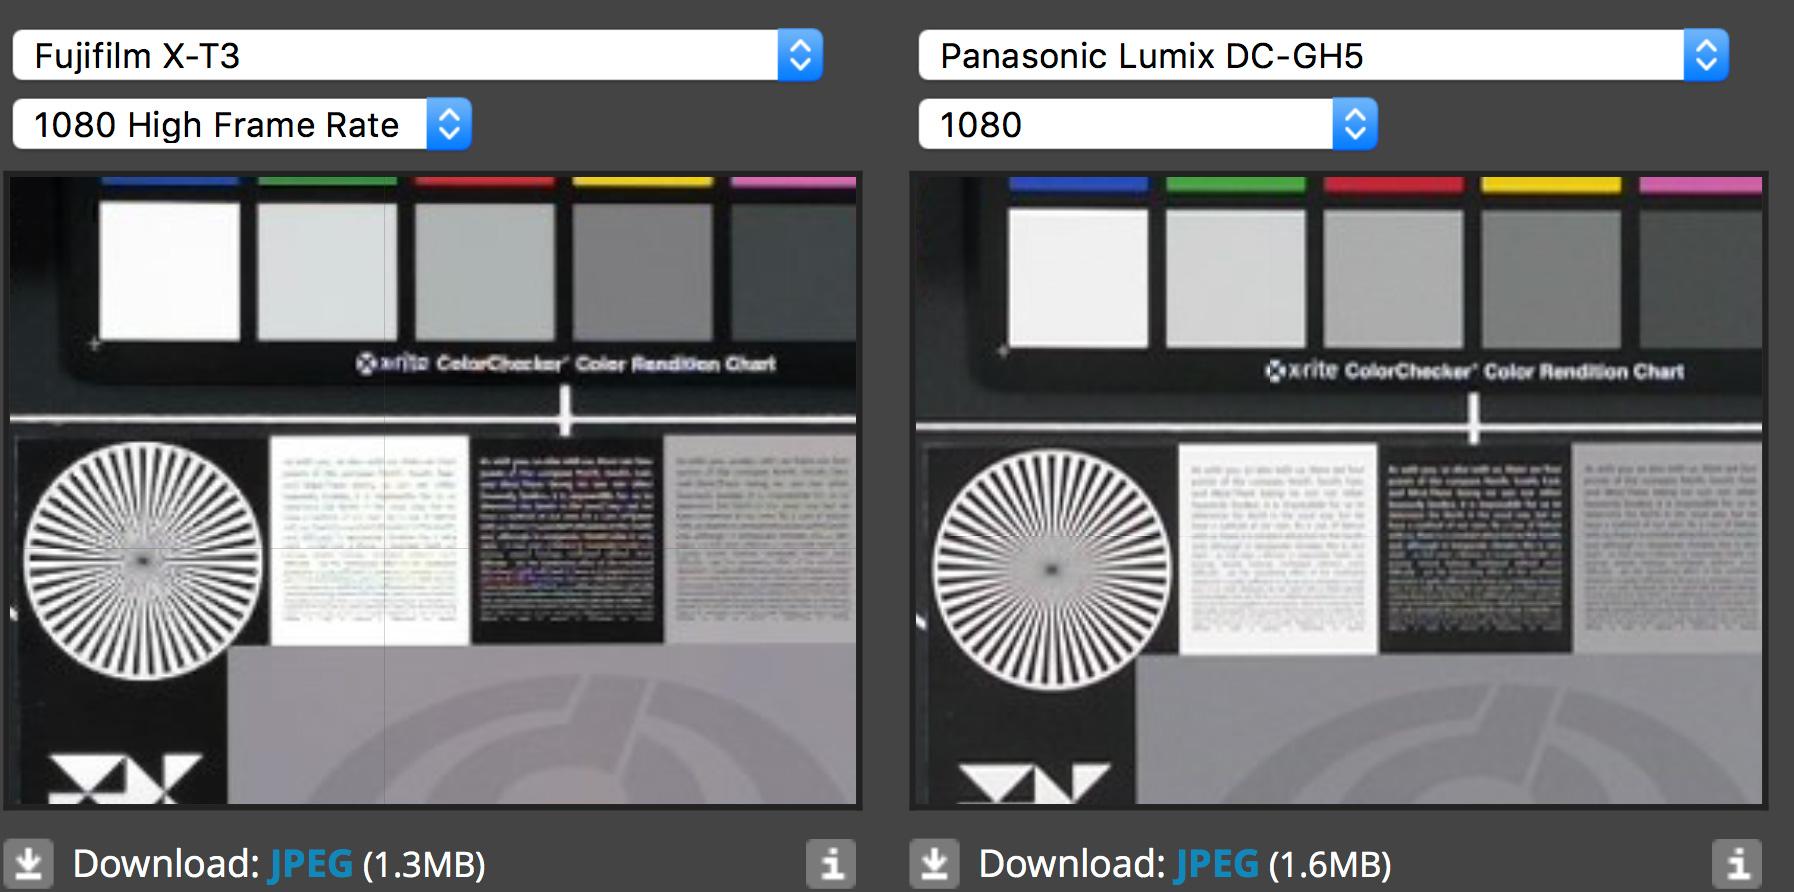The image size is (1794, 892).
Task: Open the Fujifilm X-T3 camera dropdown
Action: click(x=417, y=55)
